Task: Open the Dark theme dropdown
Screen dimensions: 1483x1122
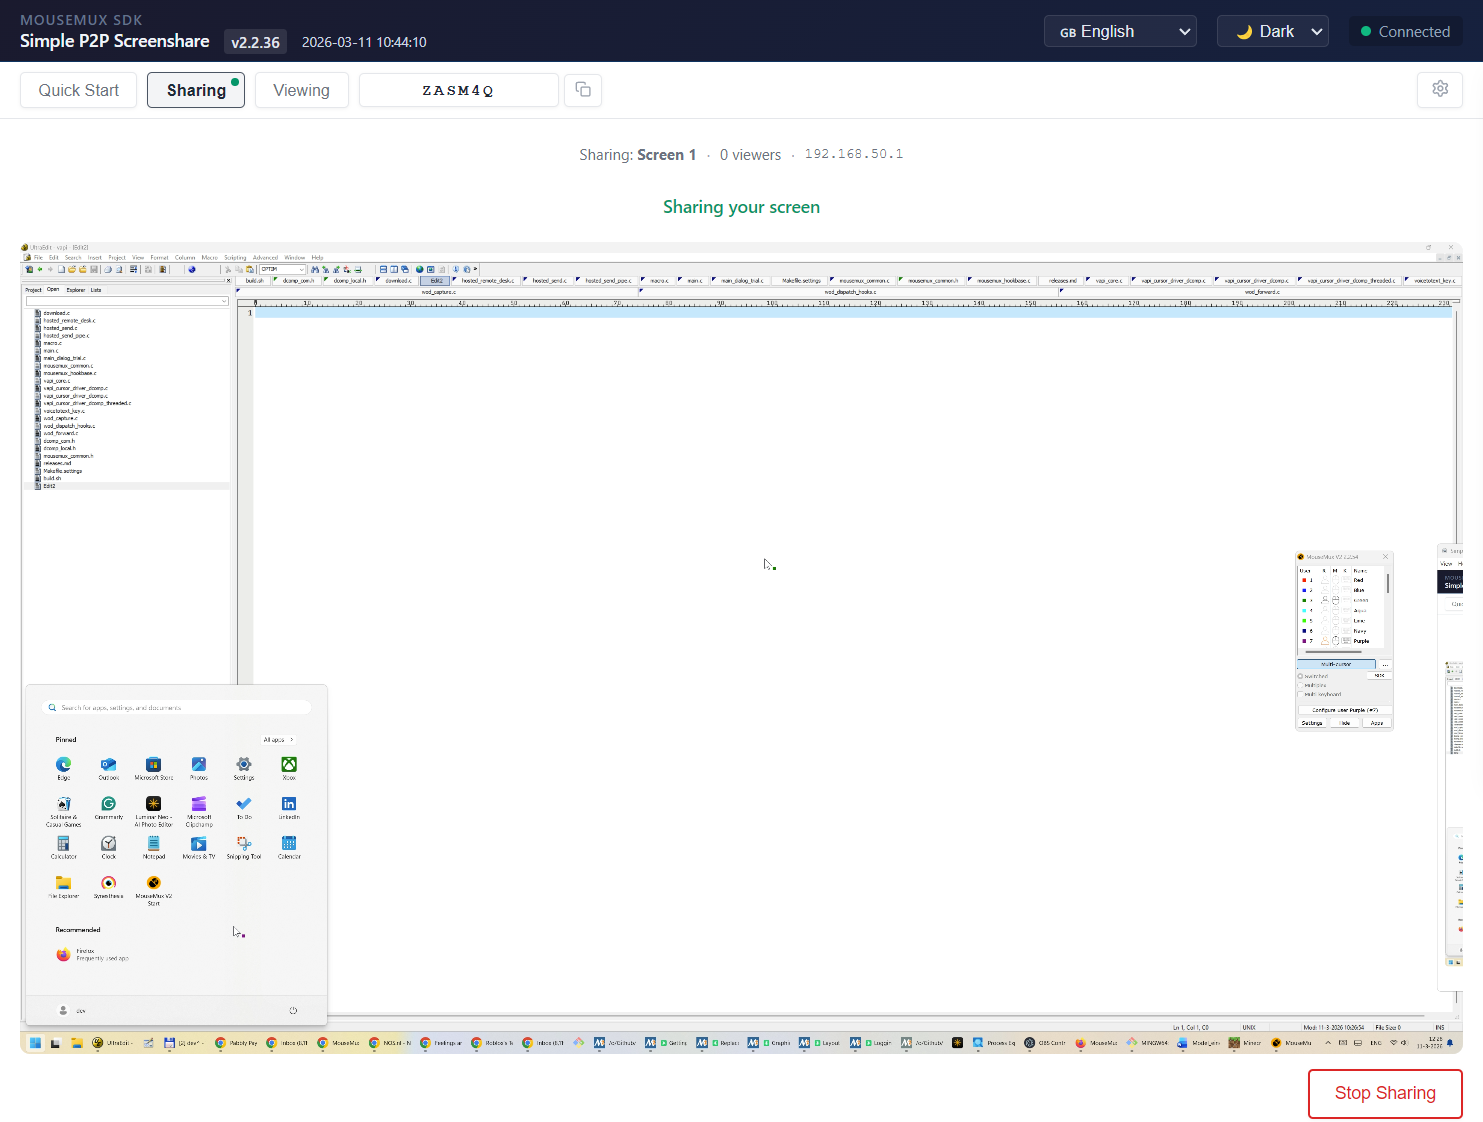Action: coord(1273,31)
